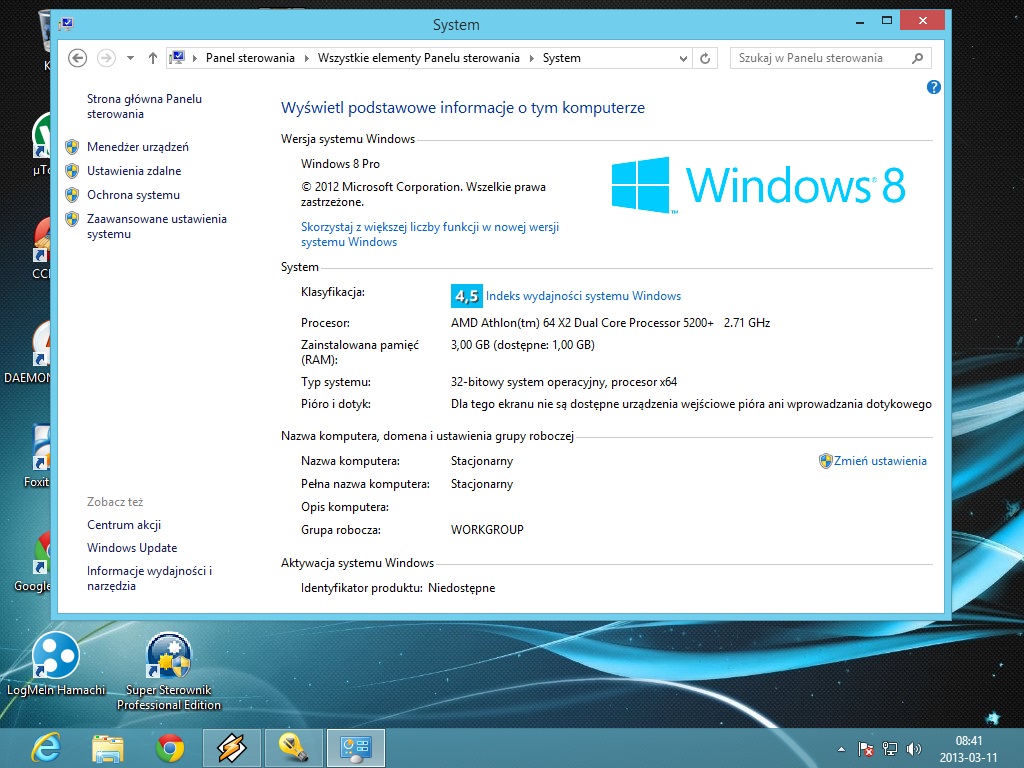Expand the address bar history dropdown
This screenshot has height=768, width=1024.
[683, 58]
